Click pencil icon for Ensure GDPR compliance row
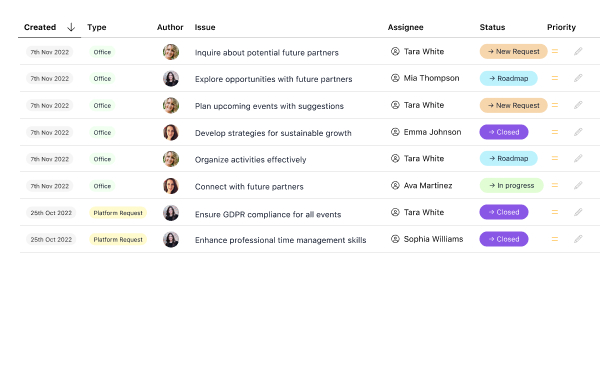600x378 pixels. coord(578,212)
